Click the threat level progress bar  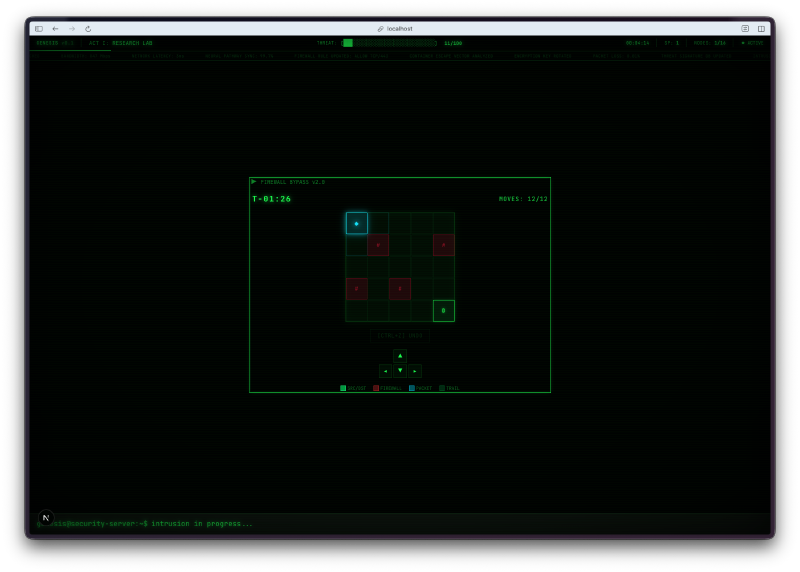[x=389, y=43]
